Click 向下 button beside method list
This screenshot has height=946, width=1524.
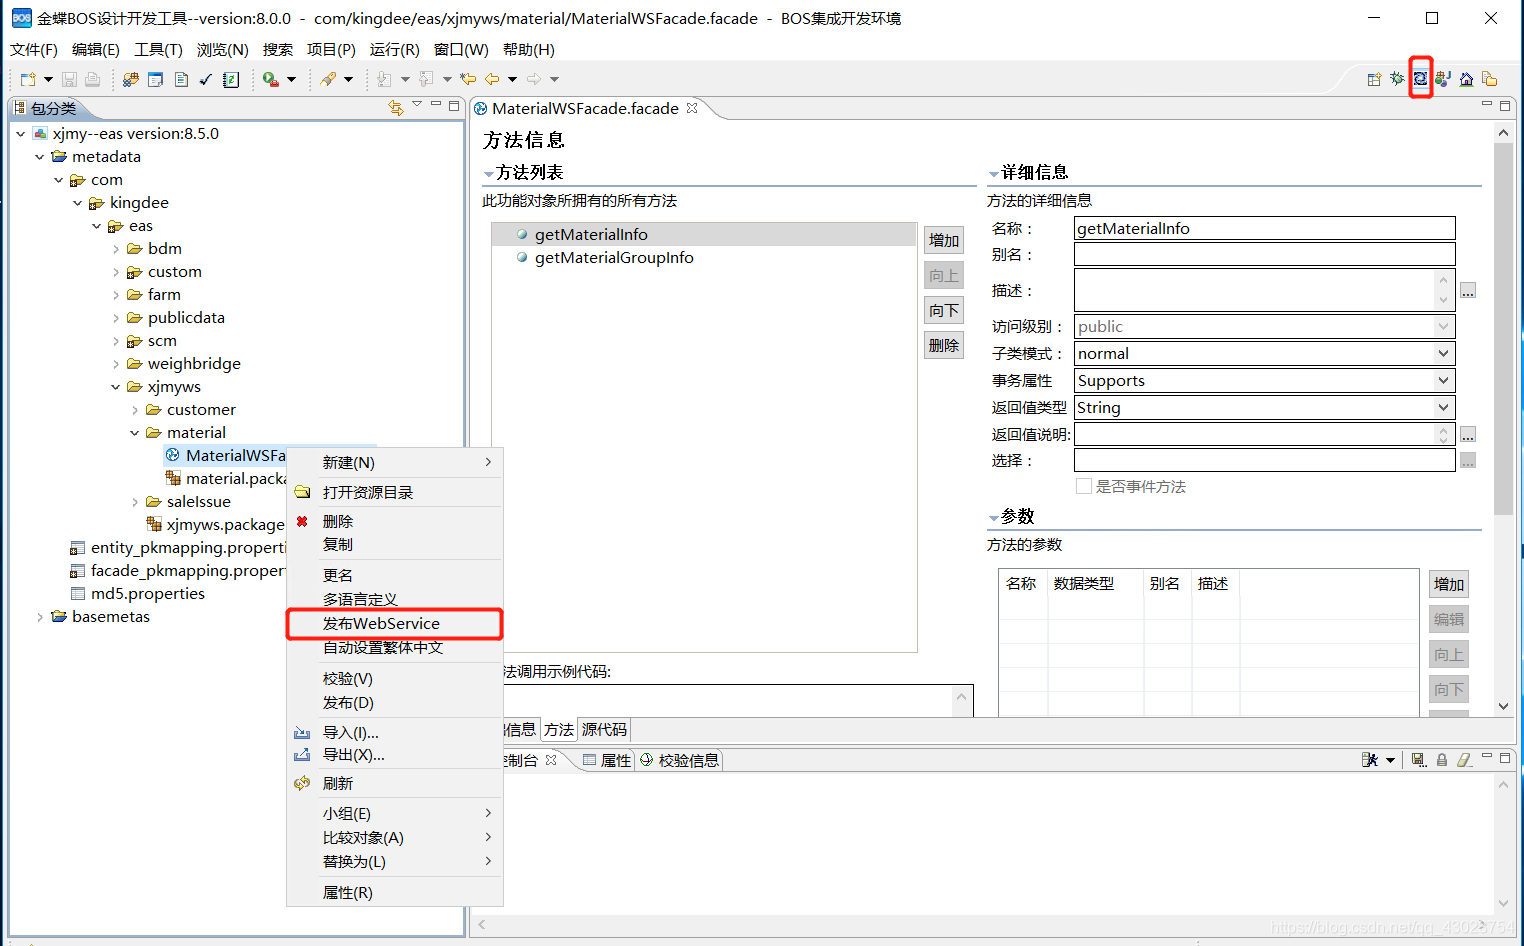click(944, 310)
